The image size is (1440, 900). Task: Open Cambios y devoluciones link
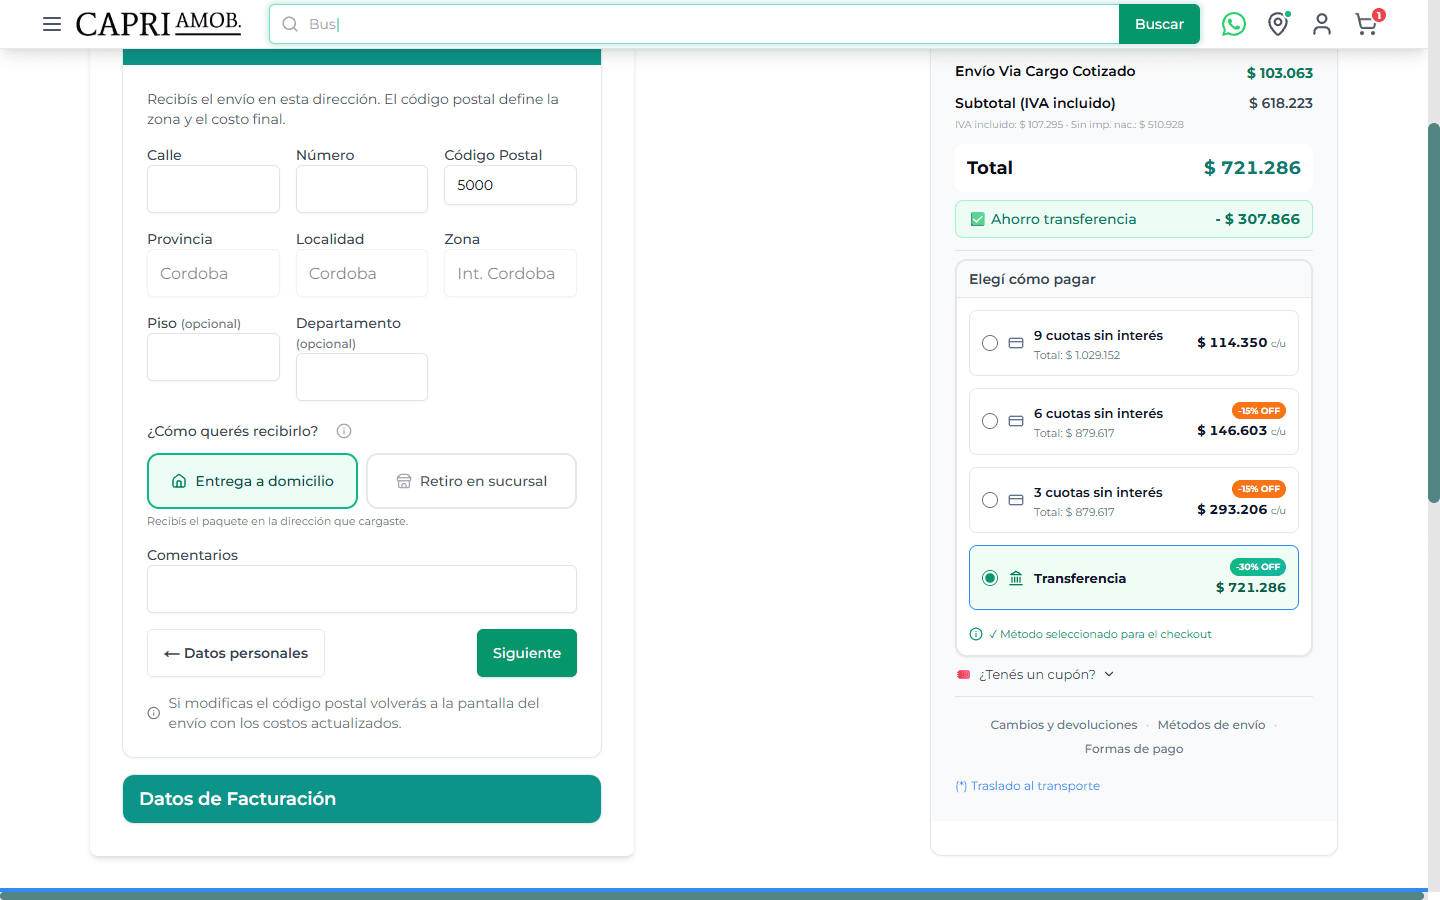(x=1064, y=725)
